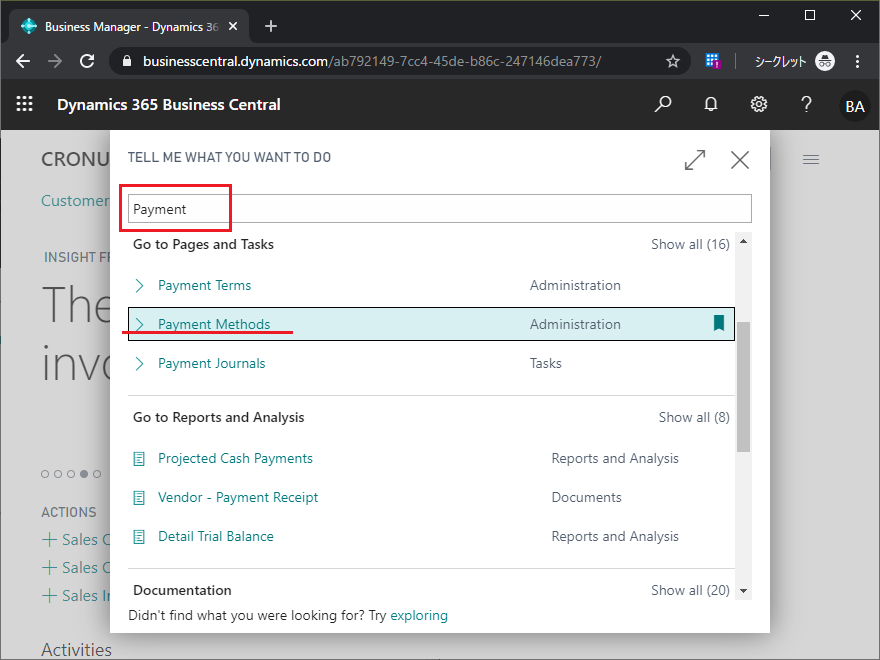Click the Documentation section heading
This screenshot has width=880, height=660.
click(182, 590)
